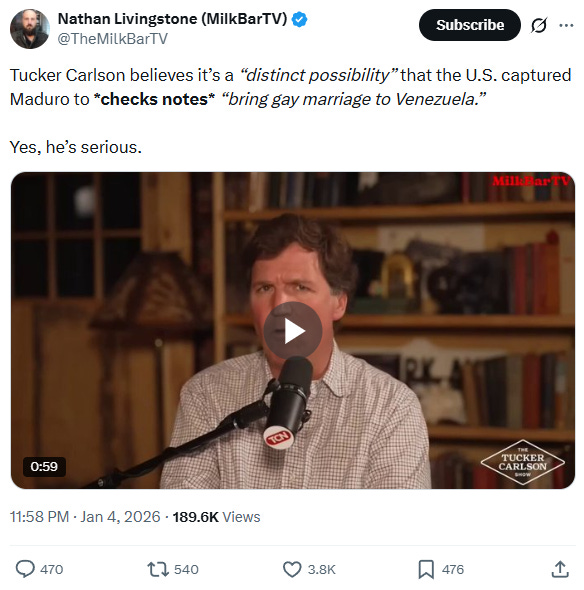Viewport: 584px width, 590px height.
Task: Play the Tucker Carlson video
Action: coord(293,331)
